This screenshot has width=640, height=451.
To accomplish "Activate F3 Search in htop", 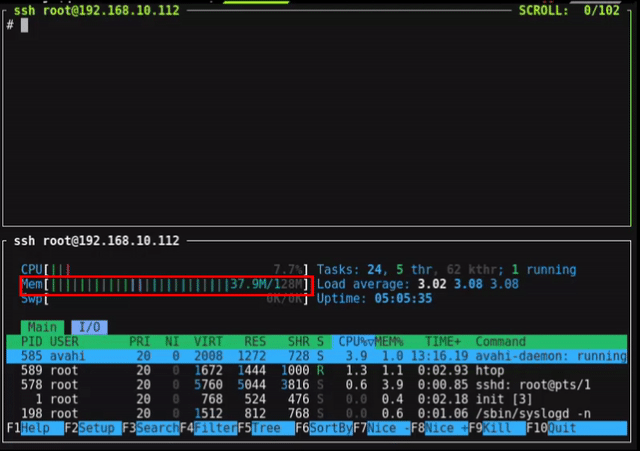I will click(157, 428).
